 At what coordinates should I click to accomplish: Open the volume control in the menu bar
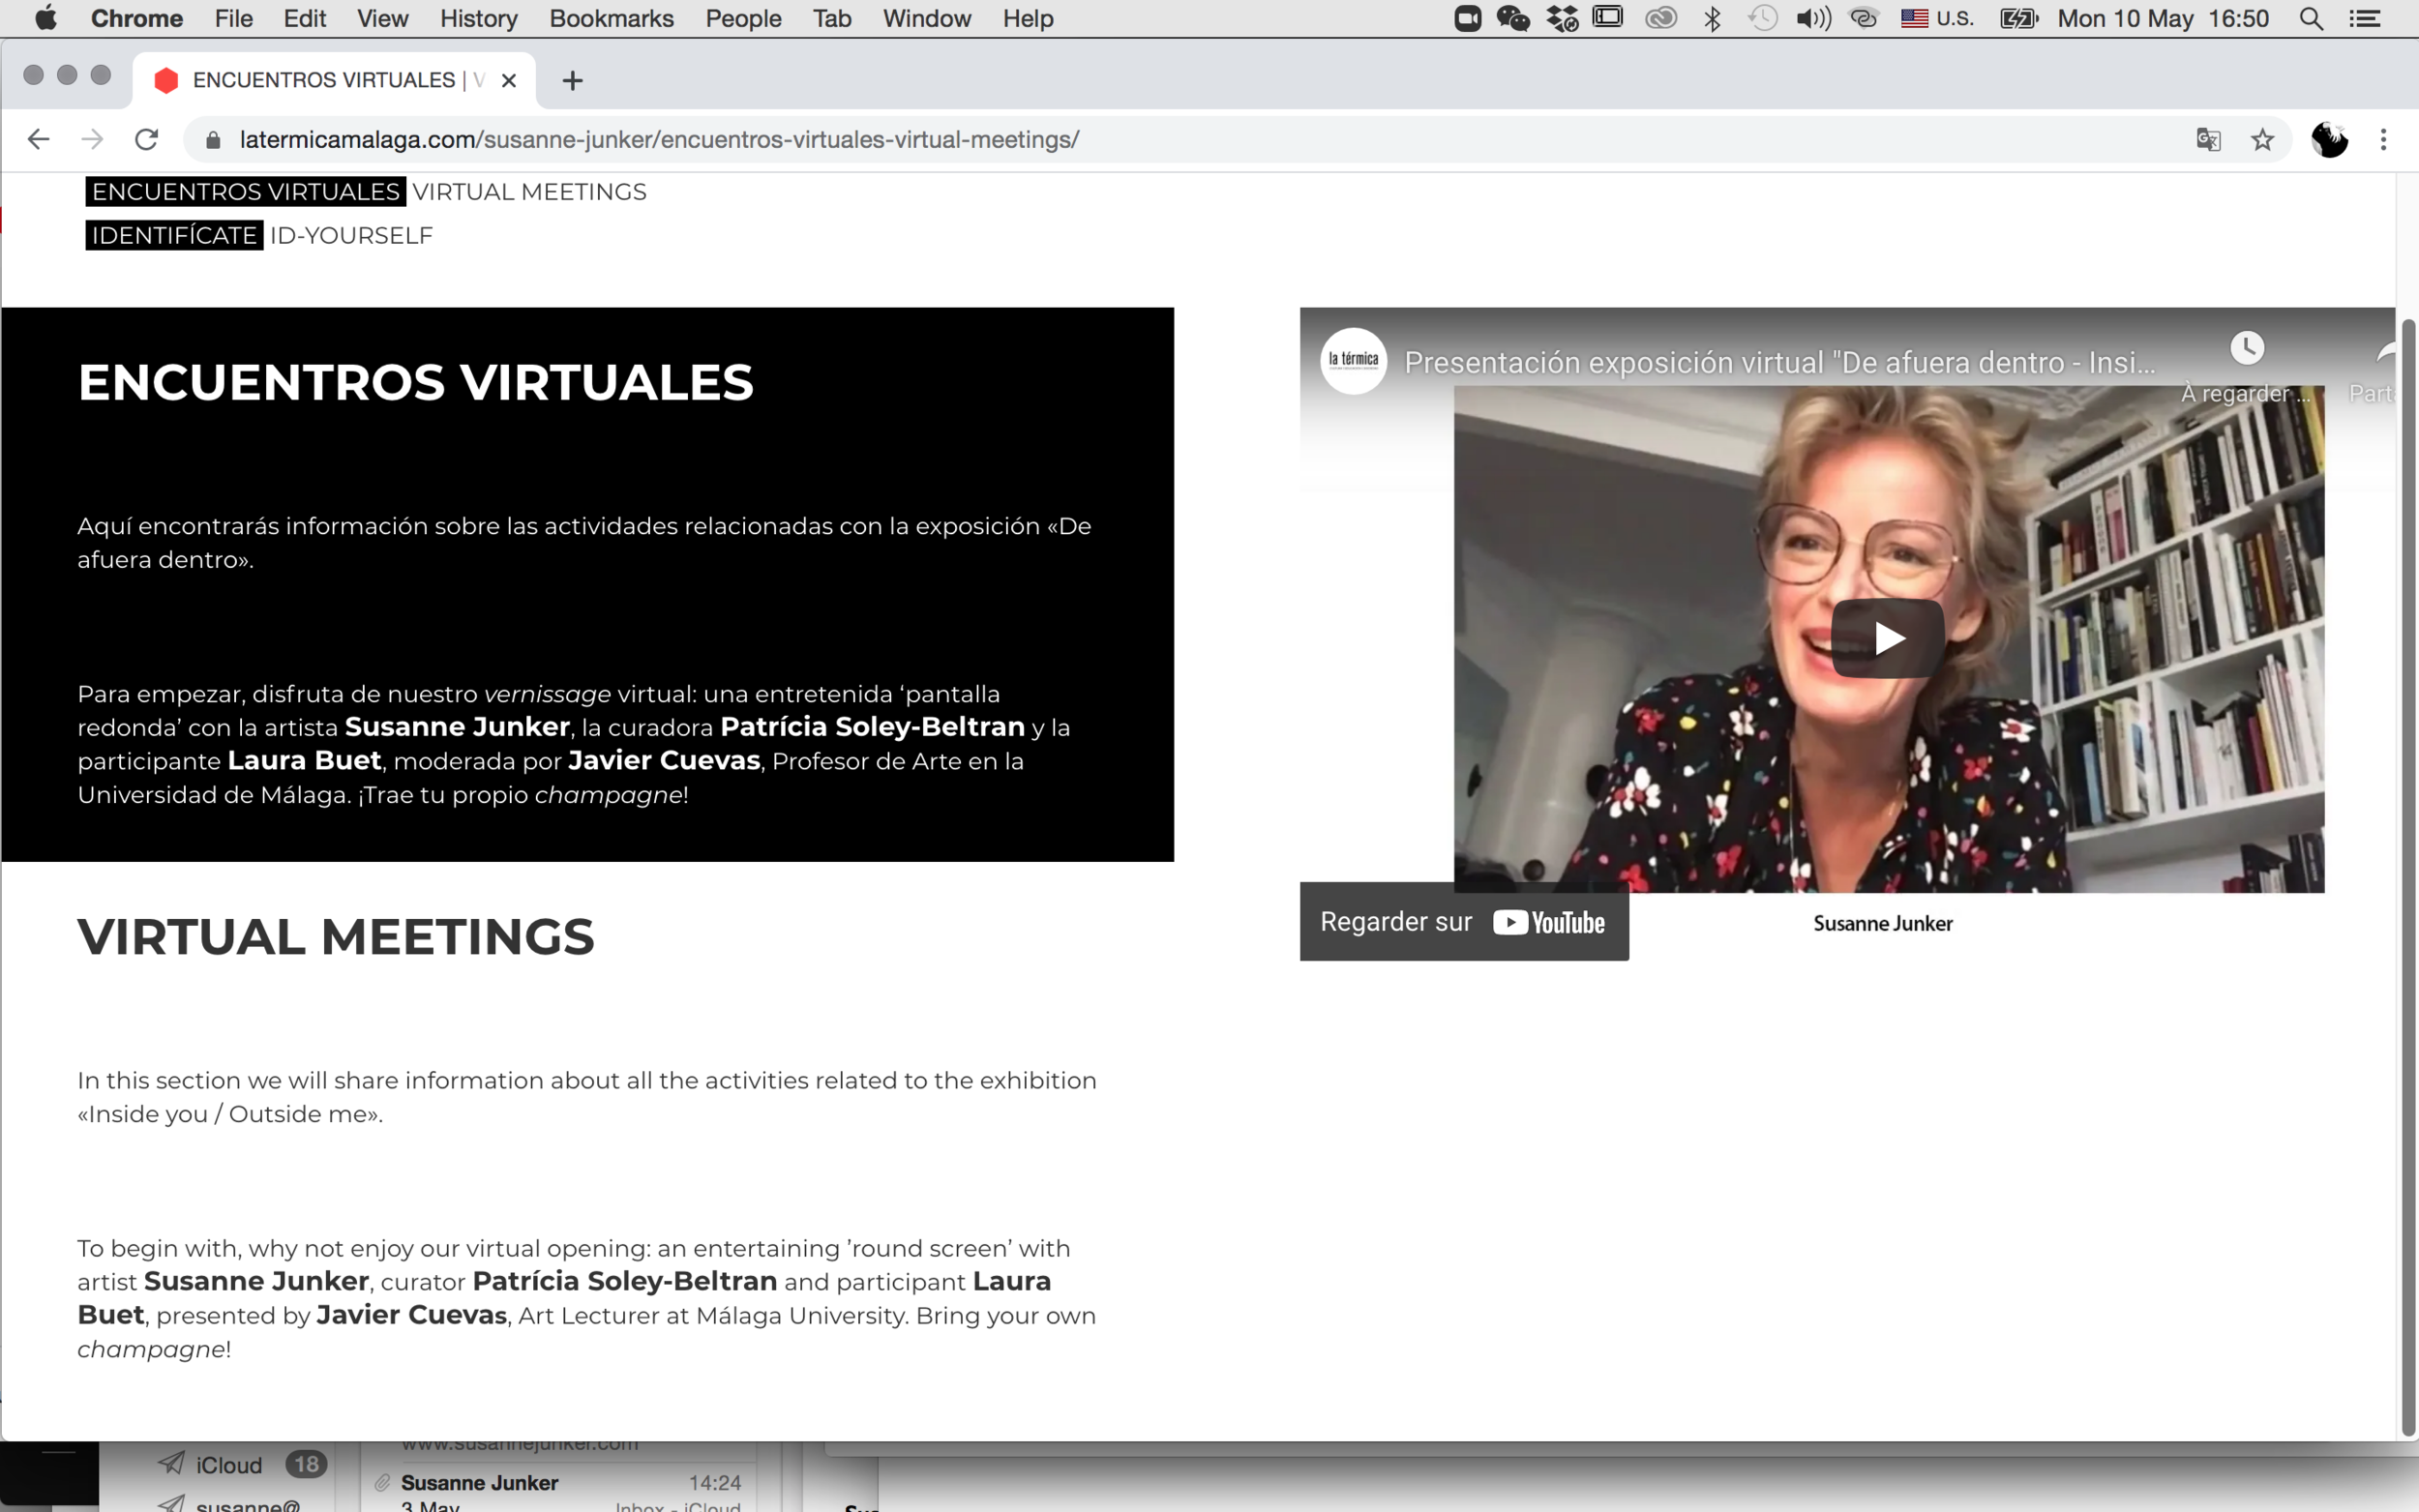pos(1812,19)
